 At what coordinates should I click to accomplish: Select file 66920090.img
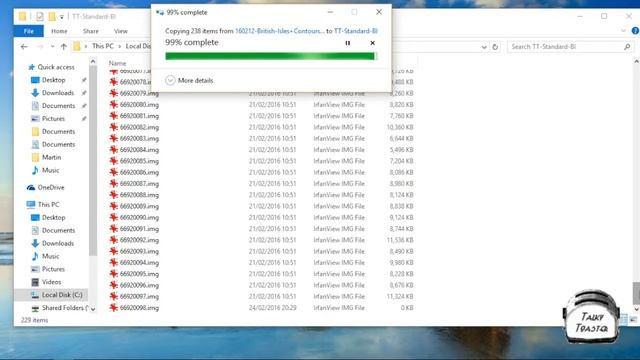pyautogui.click(x=139, y=218)
